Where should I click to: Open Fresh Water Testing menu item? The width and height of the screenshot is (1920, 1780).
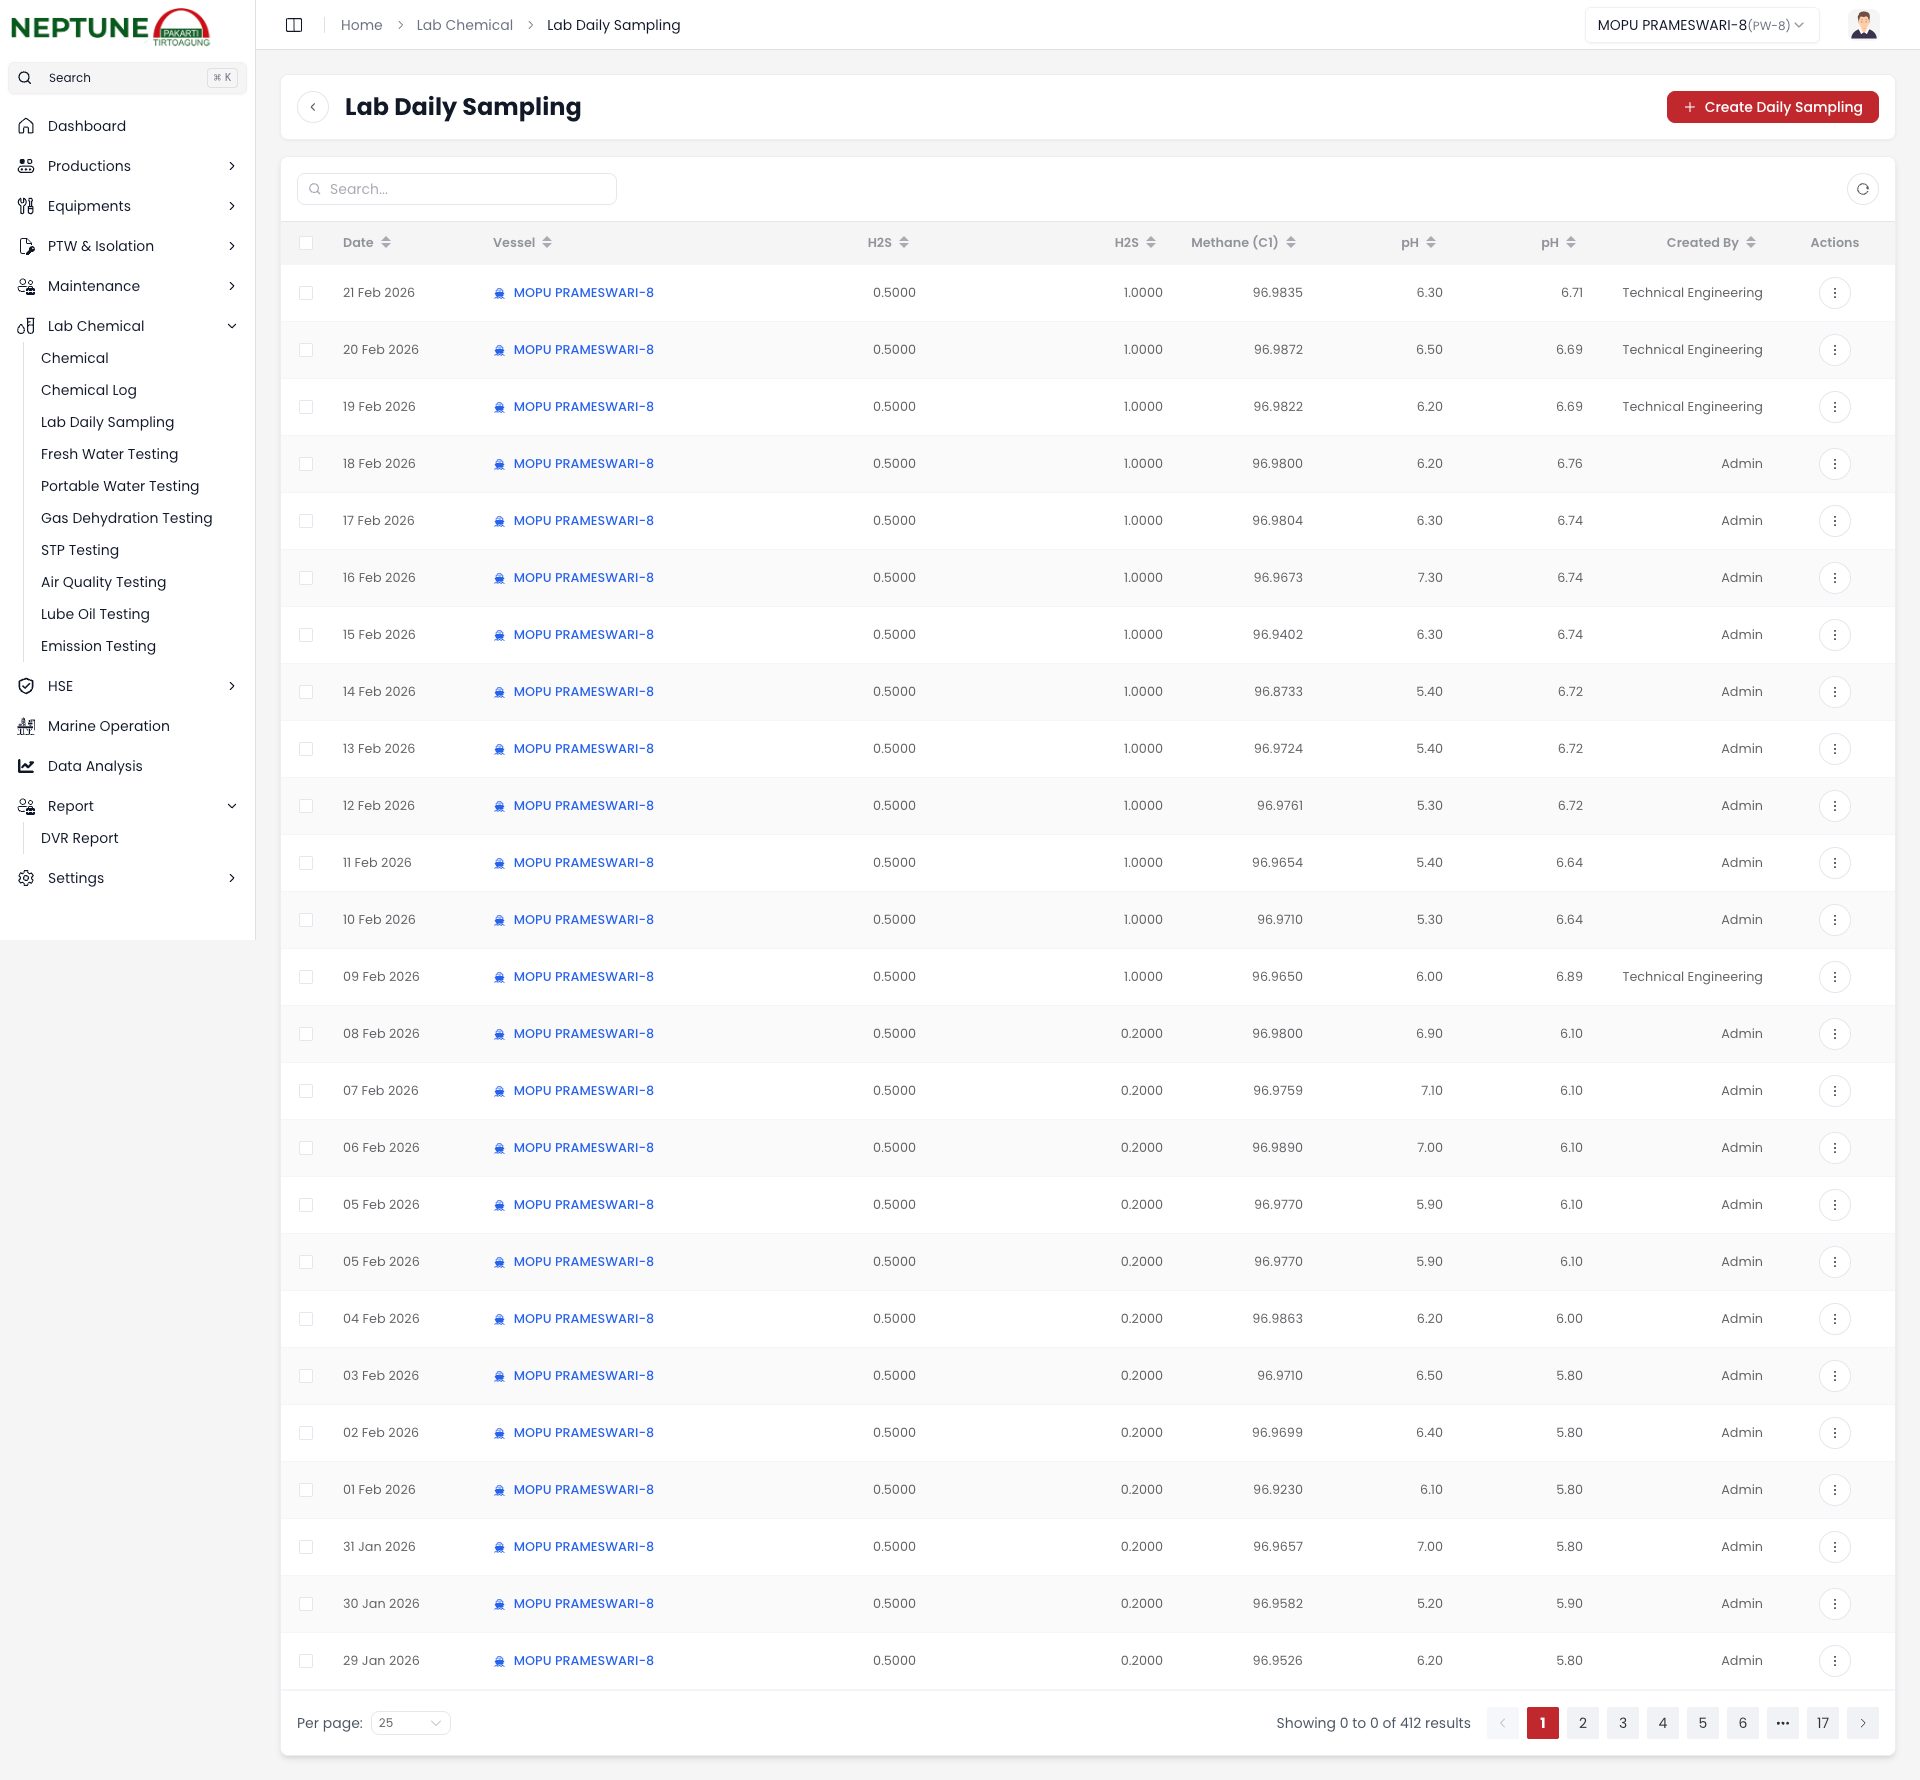(109, 454)
